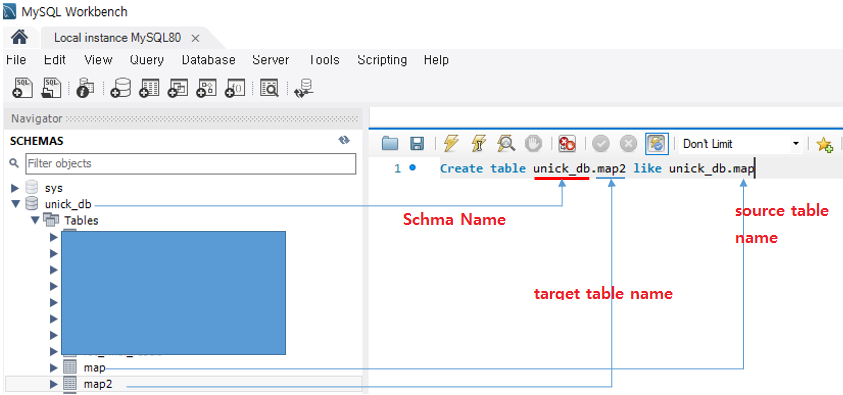Execute the SQL script lightning icon
The width and height of the screenshot is (843, 395).
451,143
